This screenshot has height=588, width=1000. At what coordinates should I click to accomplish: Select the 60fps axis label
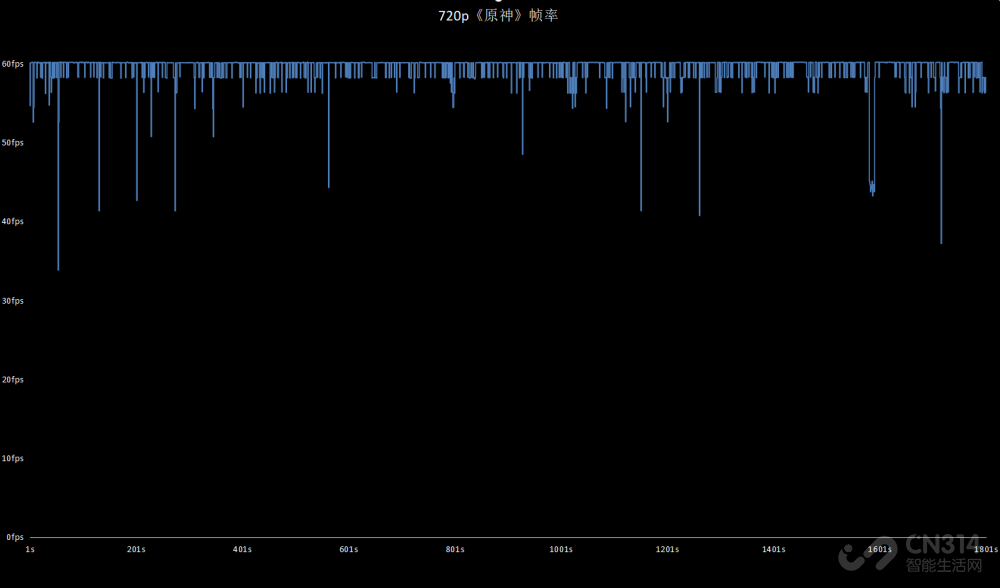point(13,64)
